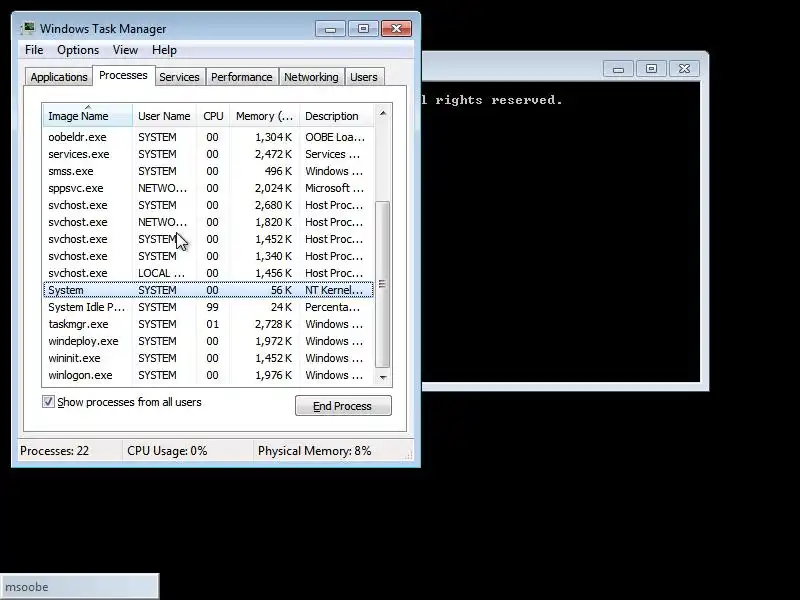Viewport: 800px width, 600px height.
Task: Minimize the command prompt window
Action: click(618, 69)
